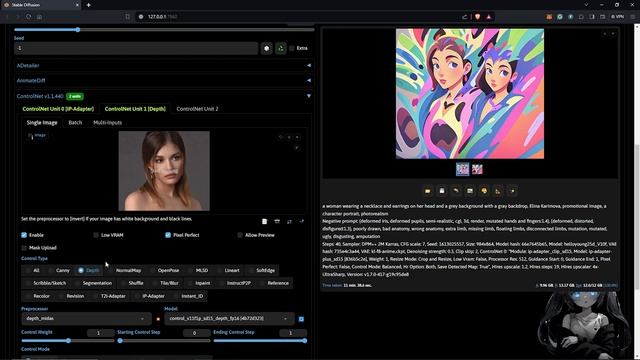Click the send dimensions arrow icon

click(302, 221)
